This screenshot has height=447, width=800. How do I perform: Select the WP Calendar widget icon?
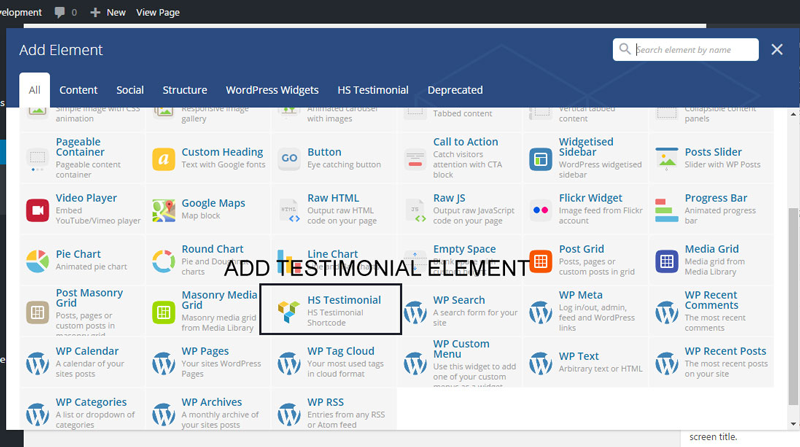[x=37, y=363]
